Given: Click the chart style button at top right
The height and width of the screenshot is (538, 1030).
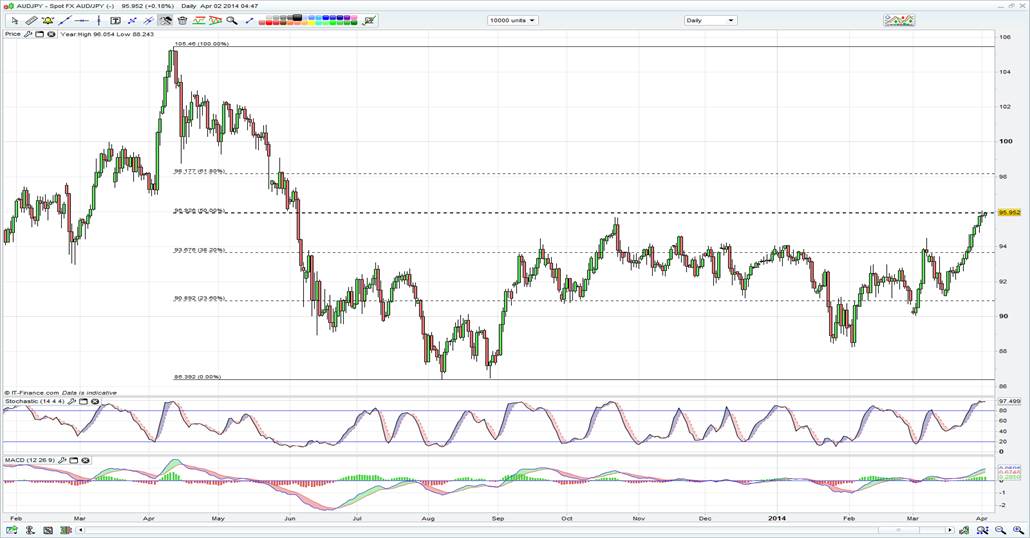Looking at the screenshot, I should [x=898, y=20].
